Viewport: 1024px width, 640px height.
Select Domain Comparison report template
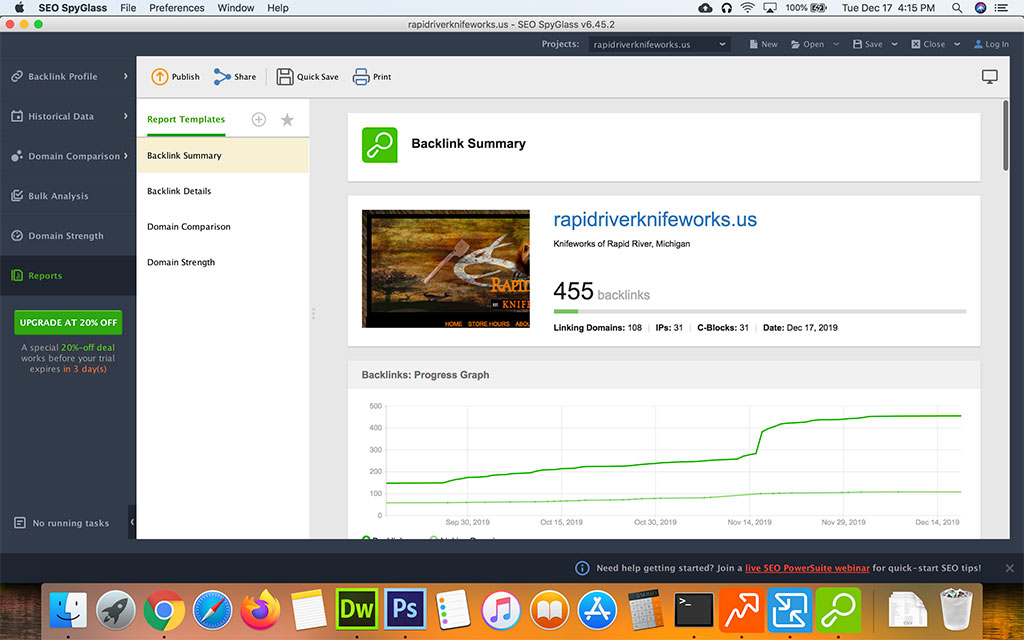[223, 227]
